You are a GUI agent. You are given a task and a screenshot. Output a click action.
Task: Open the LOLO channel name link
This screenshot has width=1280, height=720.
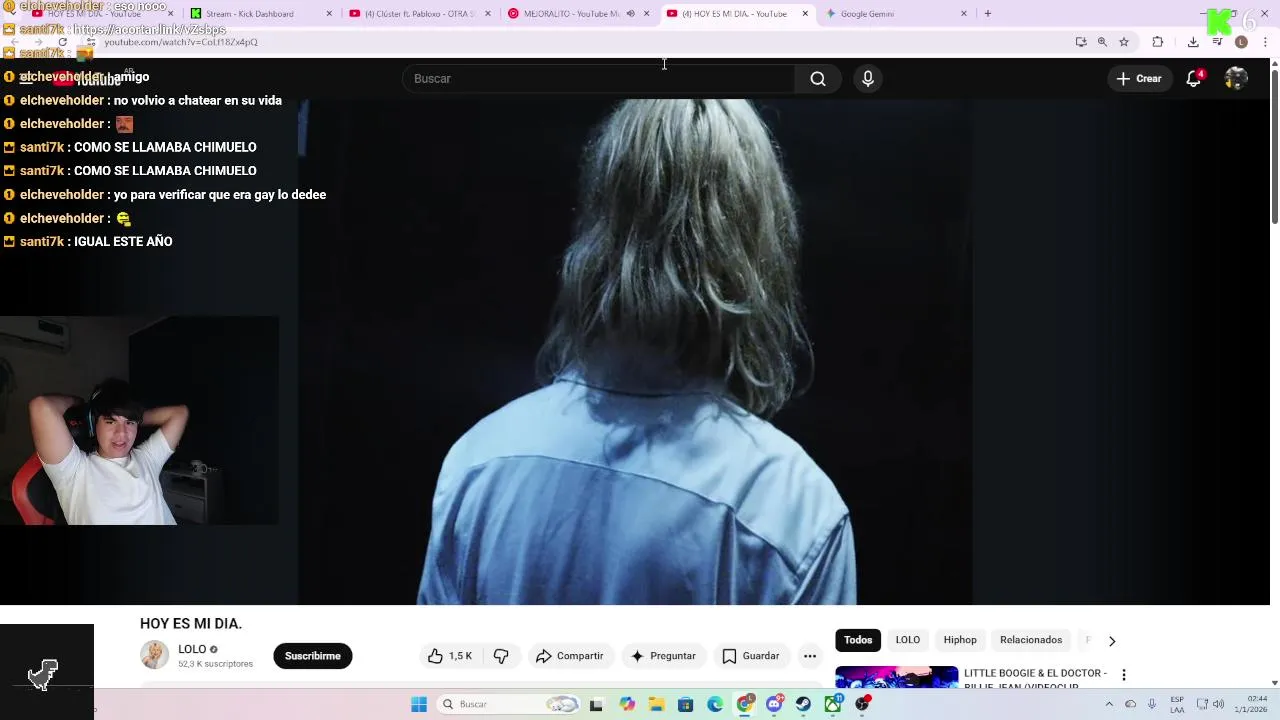pos(192,649)
